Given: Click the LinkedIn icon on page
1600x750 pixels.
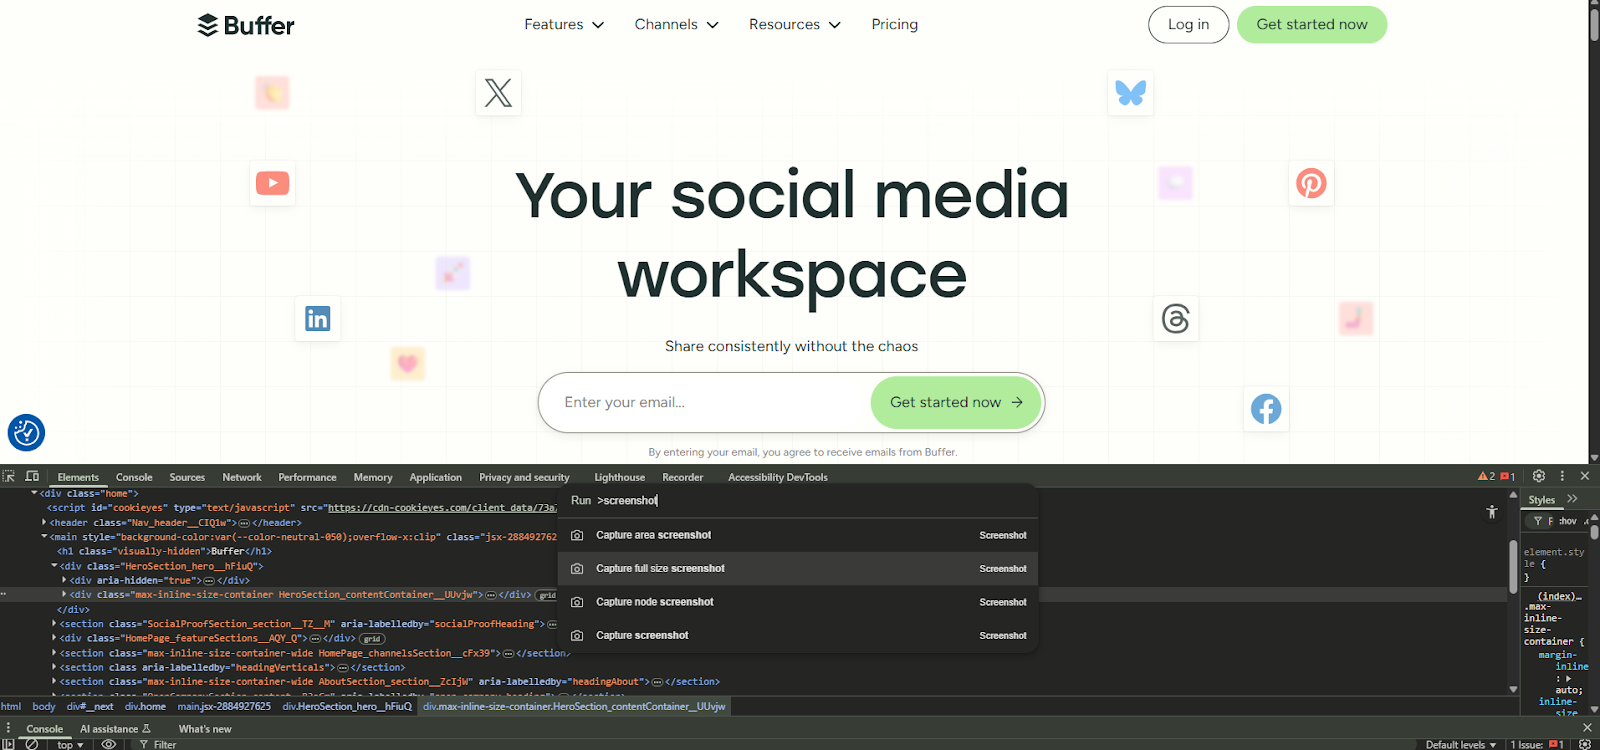Looking at the screenshot, I should tap(318, 319).
